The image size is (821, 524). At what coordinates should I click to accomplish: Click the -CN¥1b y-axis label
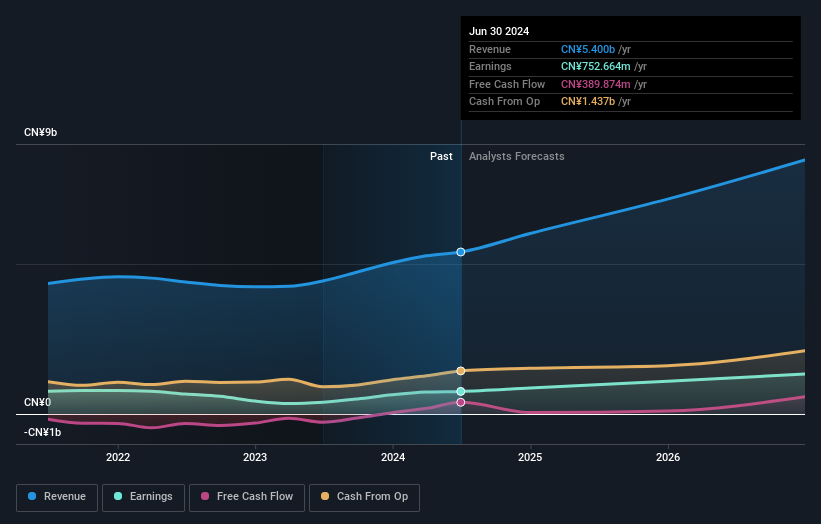[42, 432]
